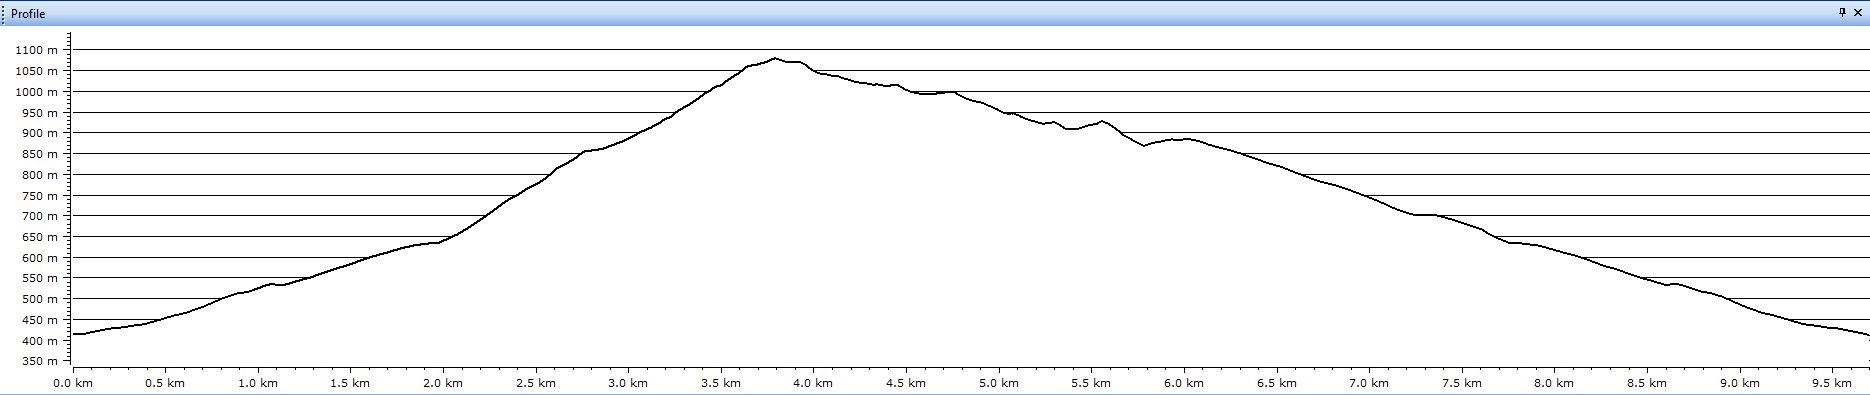Toggle auto-hide pin on Profile panel
The image size is (1870, 395).
pyautogui.click(x=1843, y=13)
